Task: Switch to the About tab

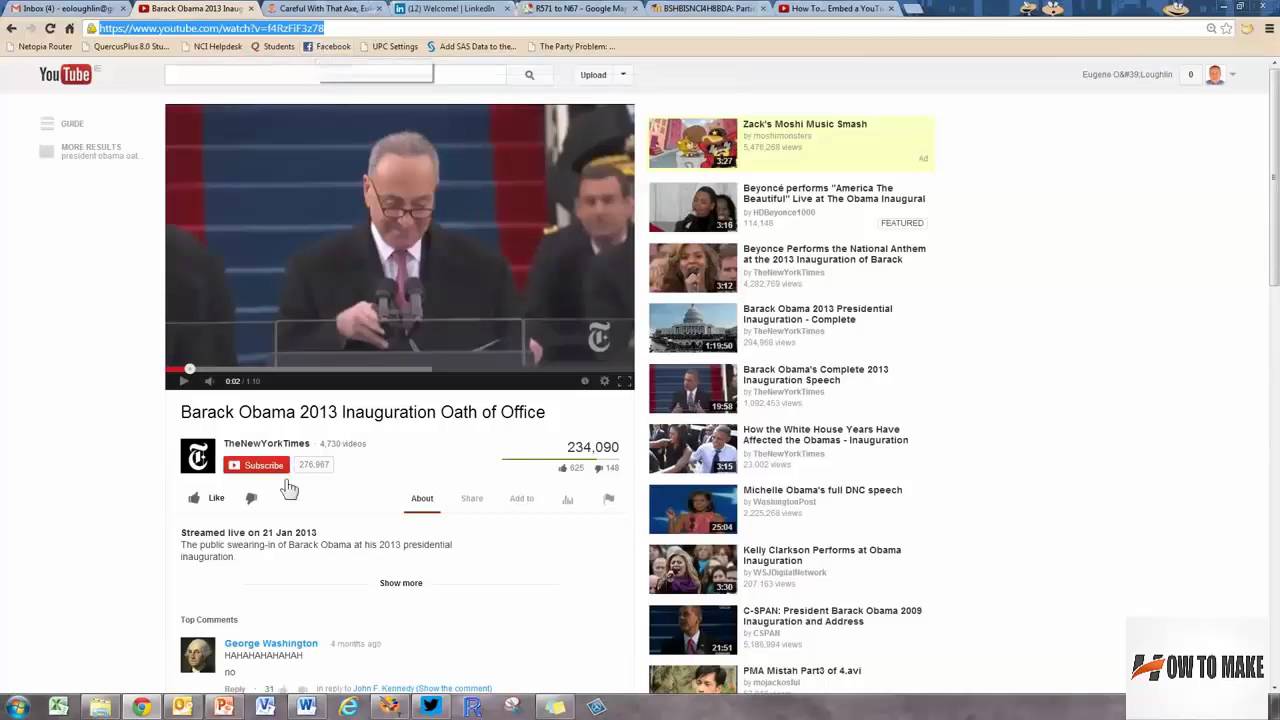Action: tap(422, 498)
